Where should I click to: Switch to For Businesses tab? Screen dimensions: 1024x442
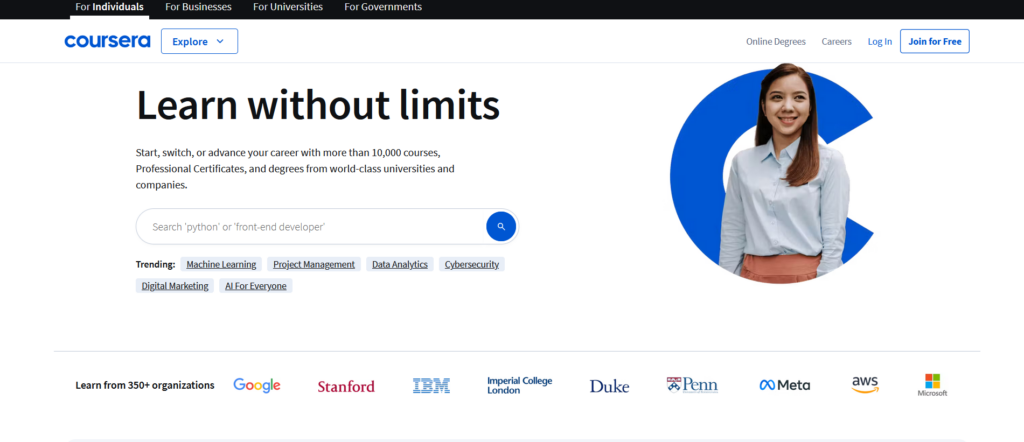click(199, 7)
